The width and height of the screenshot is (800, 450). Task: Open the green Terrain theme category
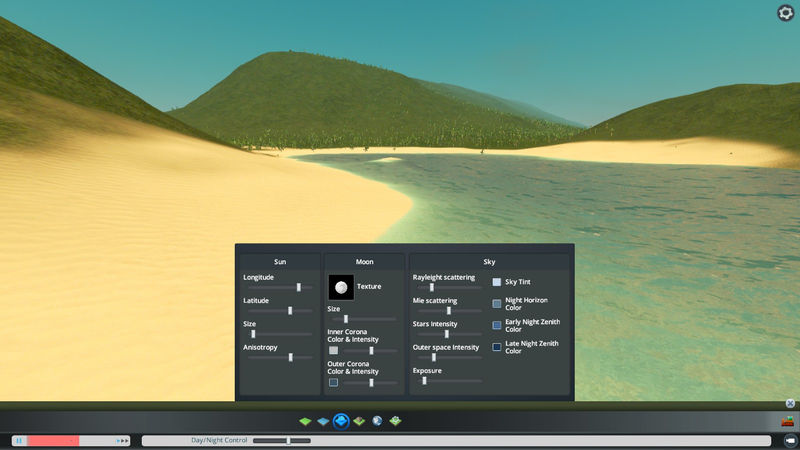[x=305, y=422]
